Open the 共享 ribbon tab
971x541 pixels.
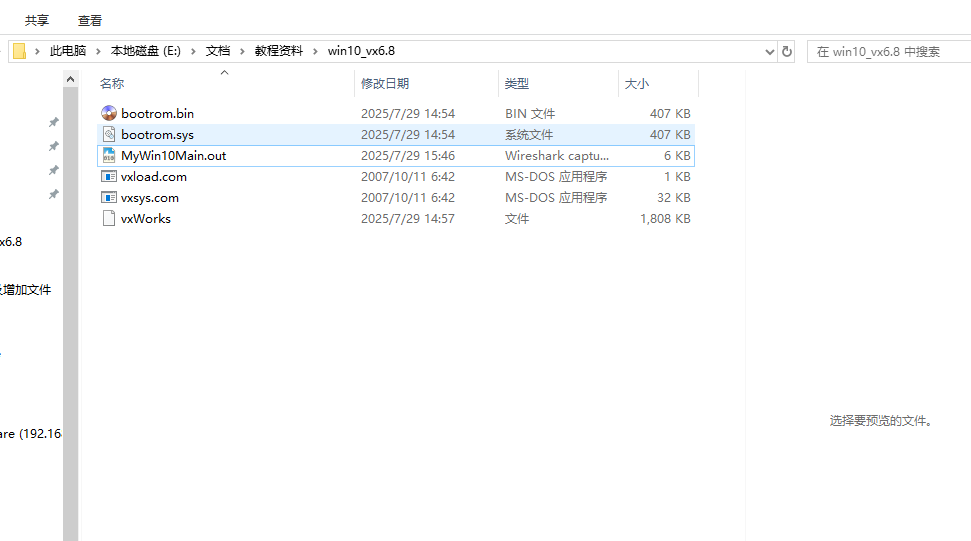pyautogui.click(x=37, y=20)
